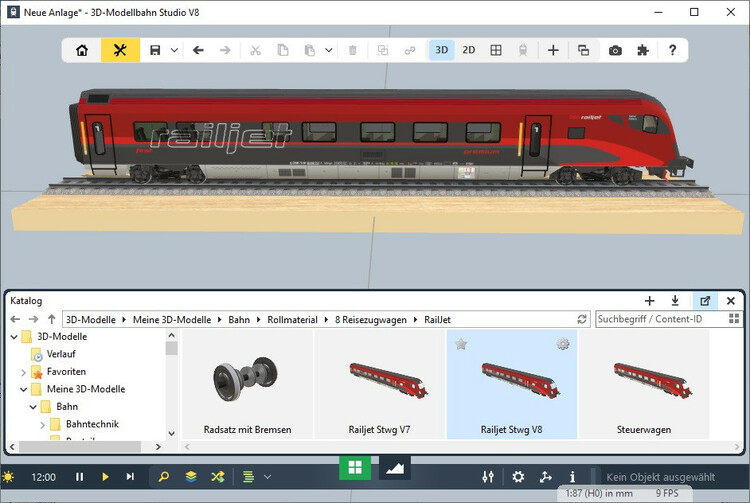
Task: Navigate catalog back arrow
Action: pyautogui.click(x=15, y=319)
